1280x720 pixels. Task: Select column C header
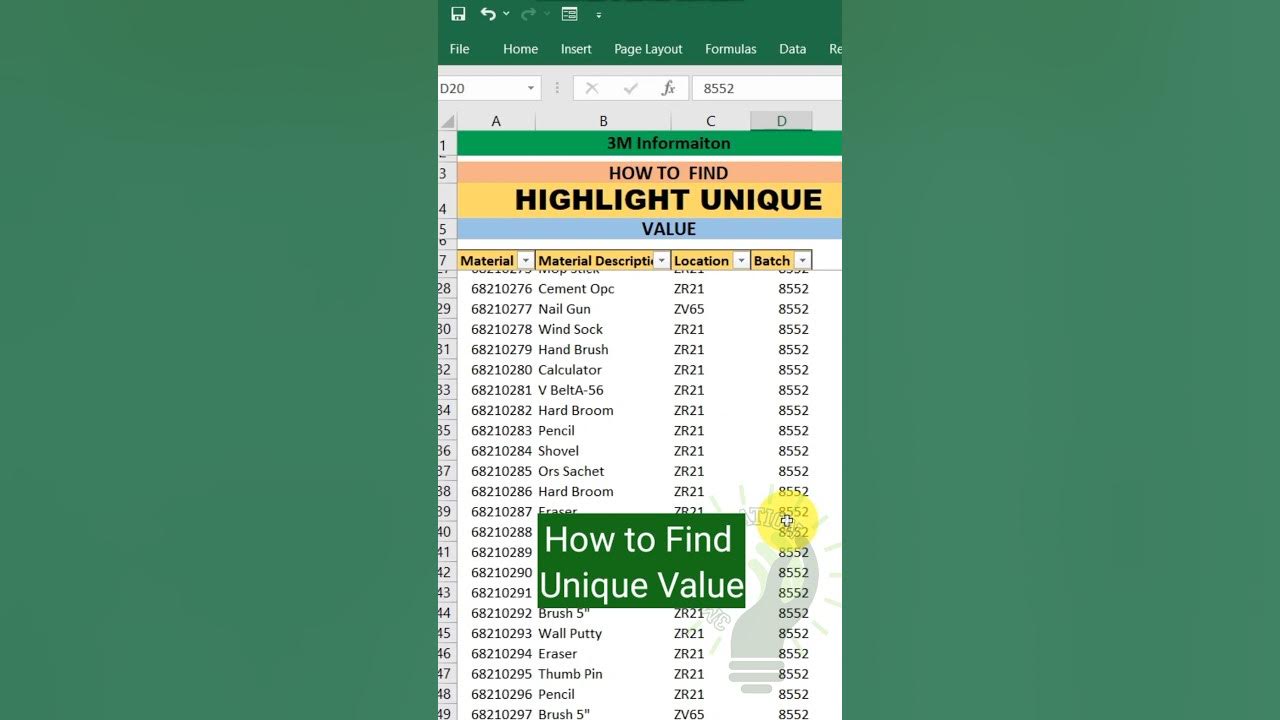(711, 121)
